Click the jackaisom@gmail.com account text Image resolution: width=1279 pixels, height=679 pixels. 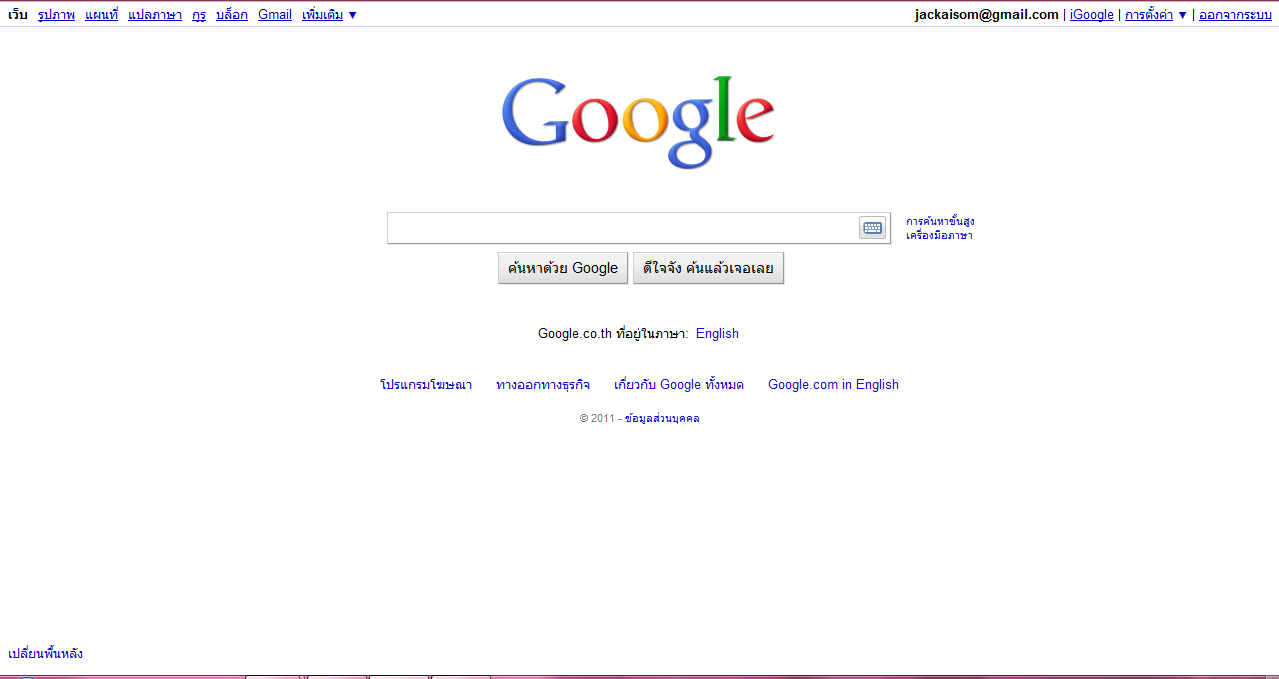(986, 15)
